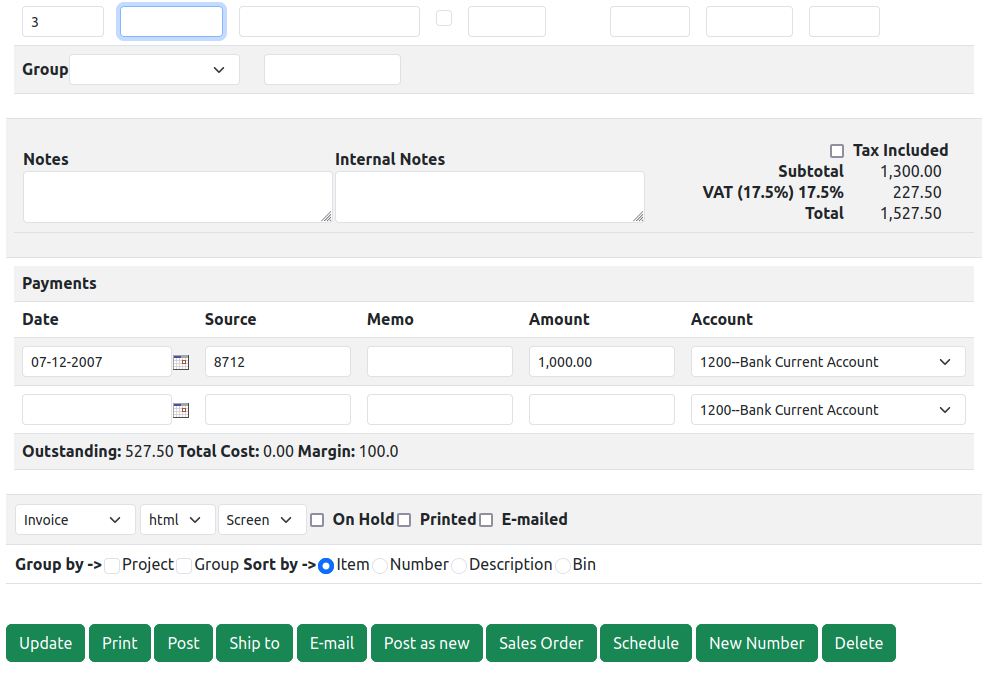The image size is (985, 674).
Task: Select Sort by Item radio button
Action: click(x=325, y=565)
